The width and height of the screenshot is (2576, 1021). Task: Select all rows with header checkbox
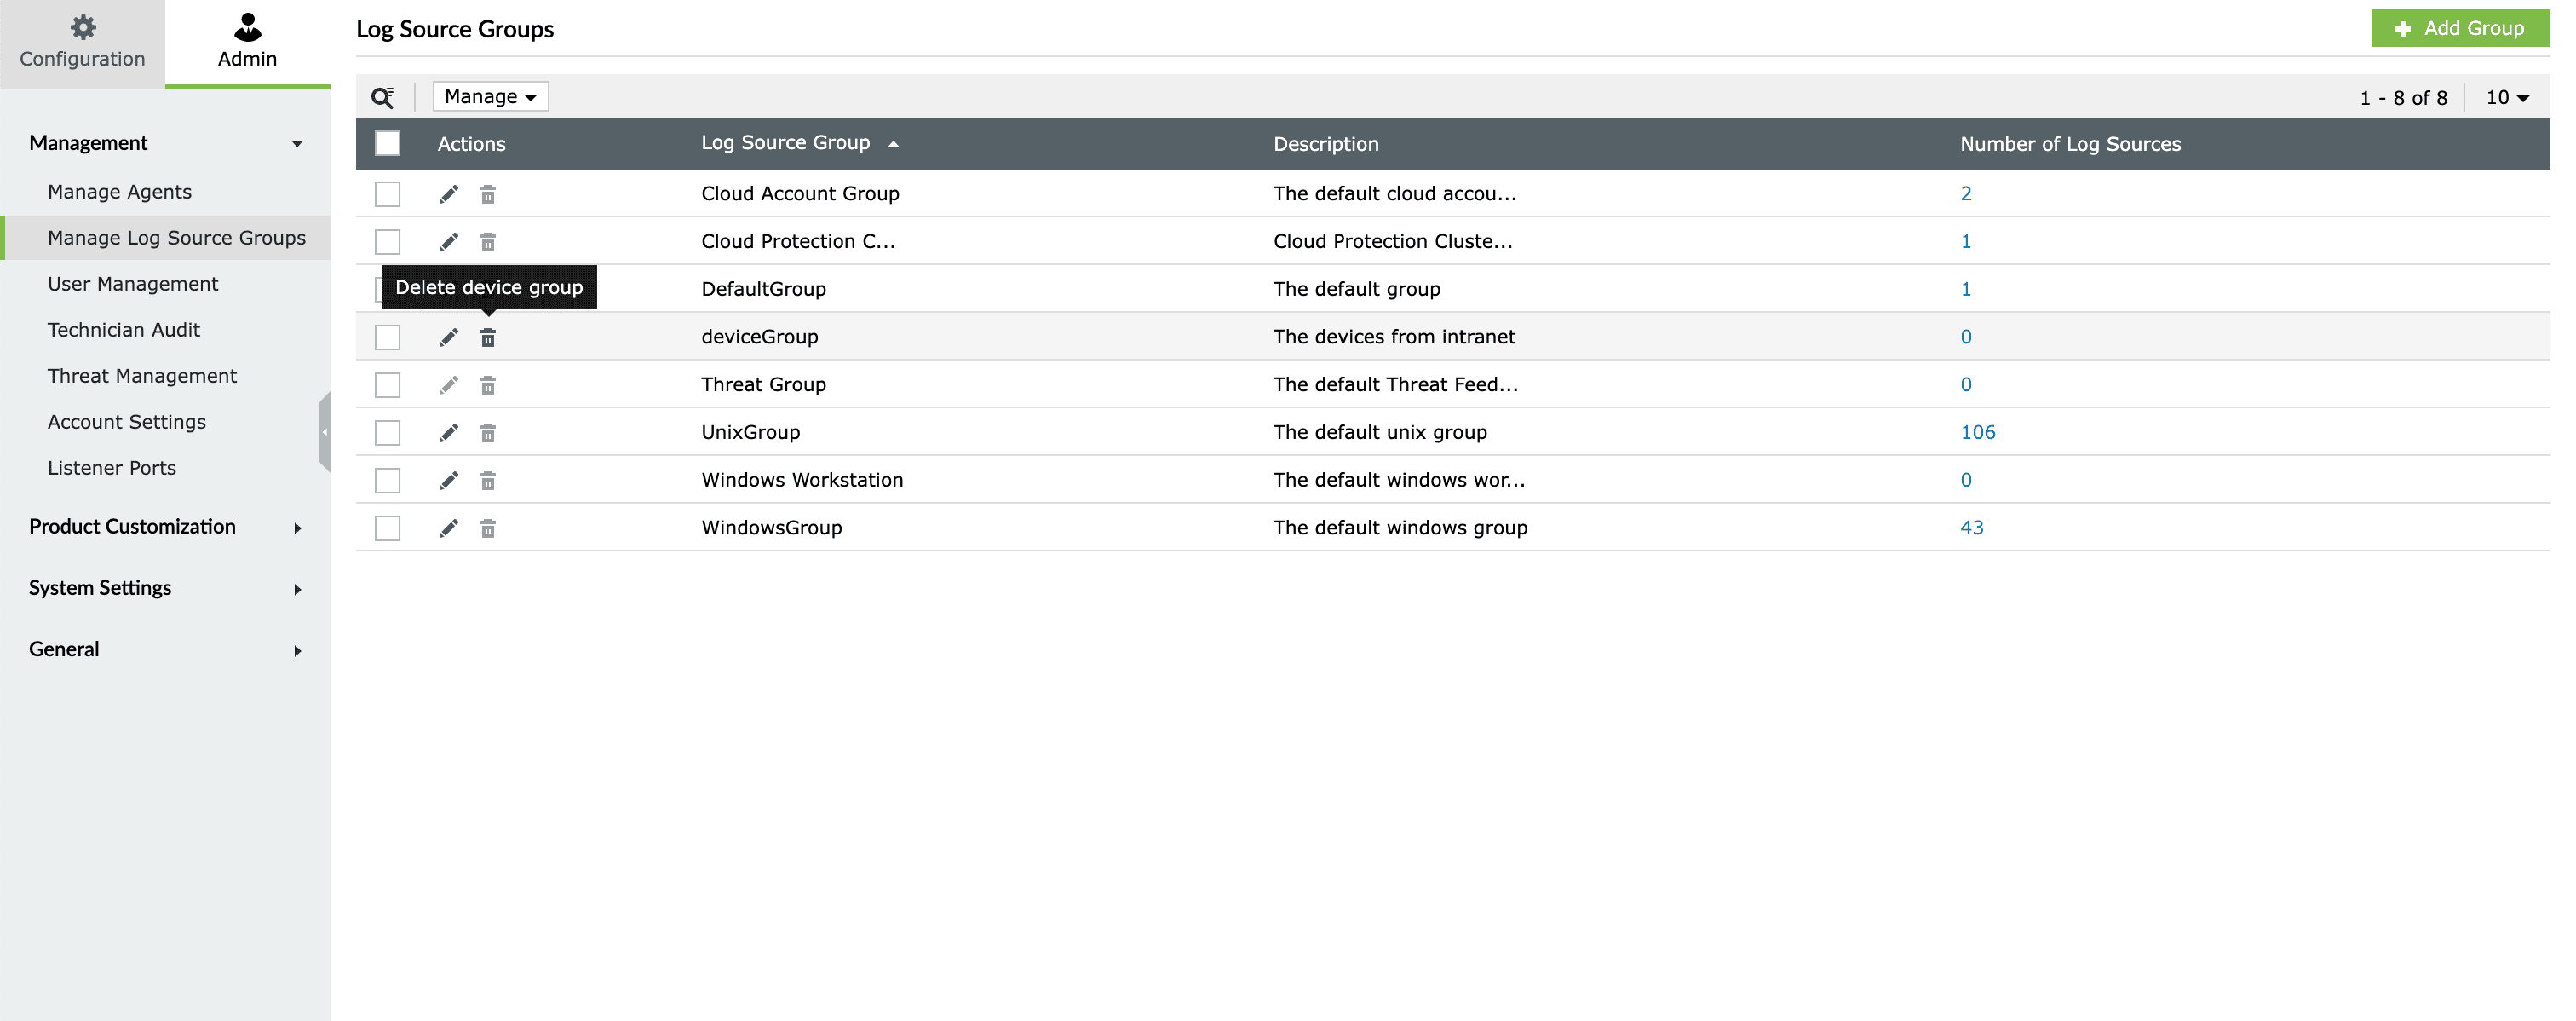coord(387,143)
